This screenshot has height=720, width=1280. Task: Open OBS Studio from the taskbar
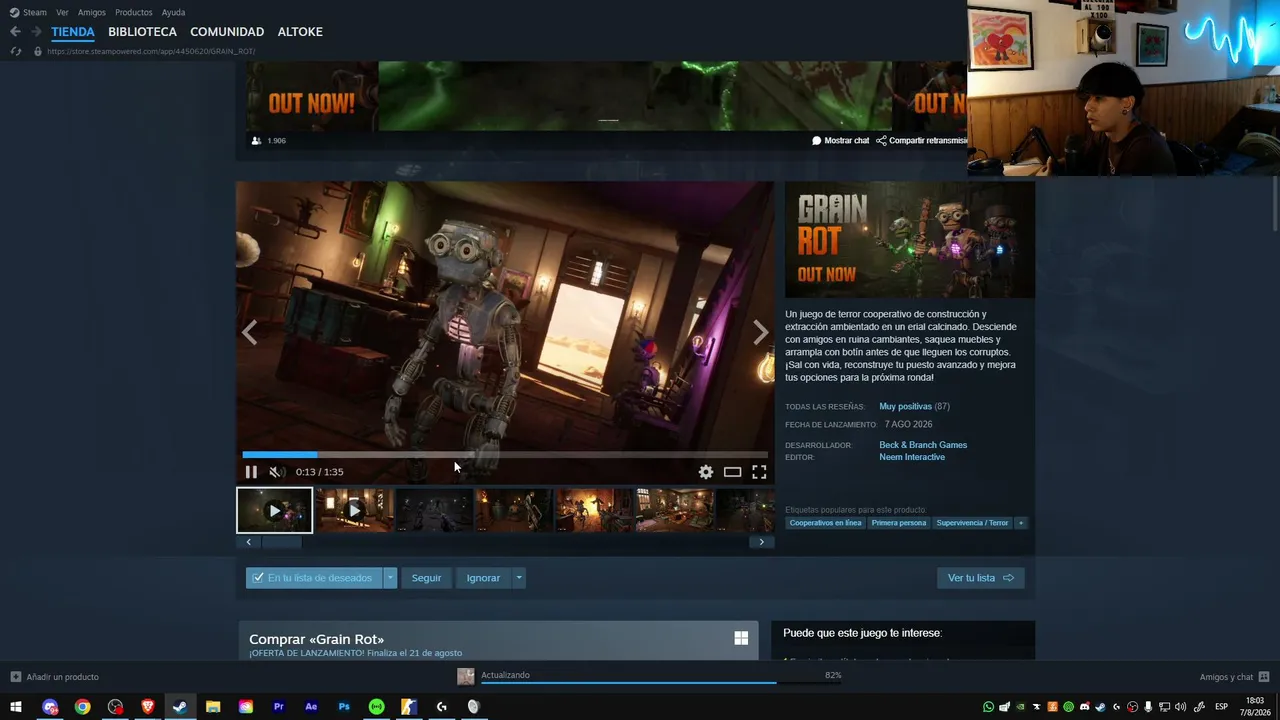tap(115, 707)
